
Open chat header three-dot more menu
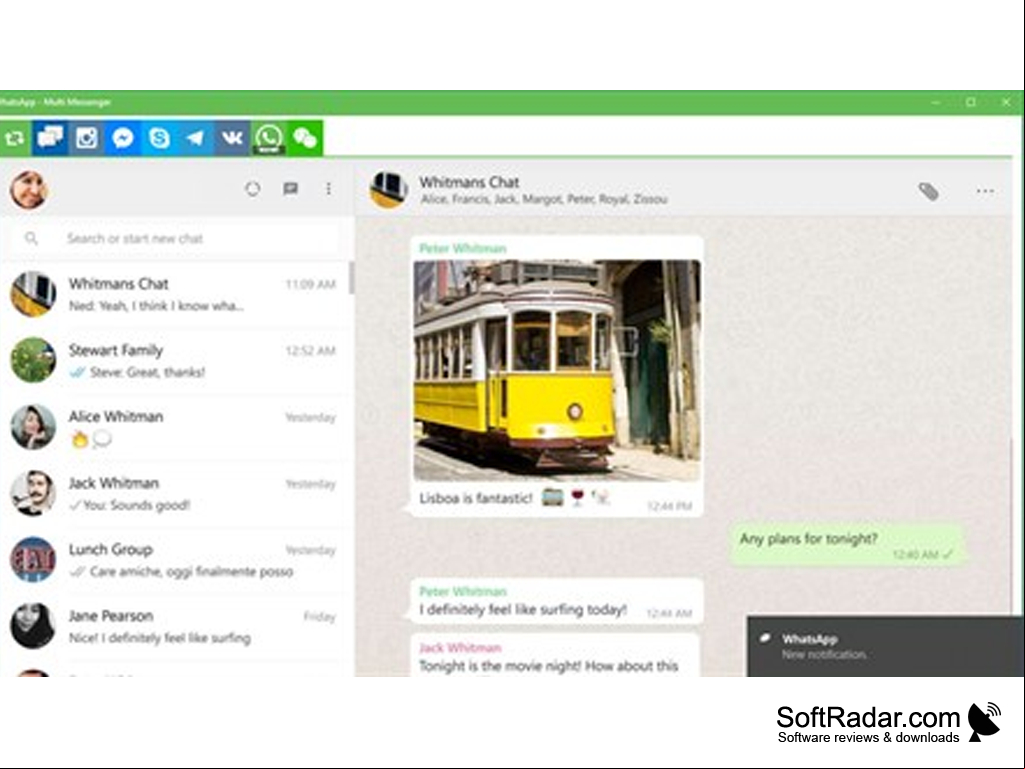pos(985,191)
